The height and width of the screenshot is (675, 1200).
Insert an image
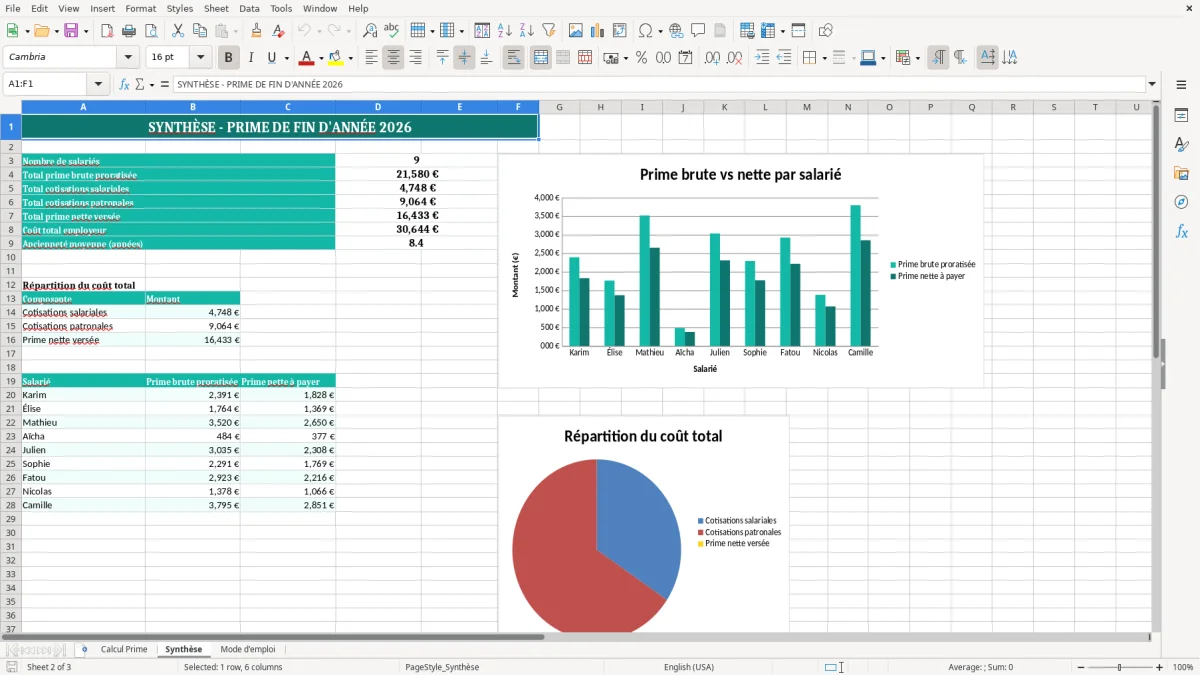[x=577, y=31]
